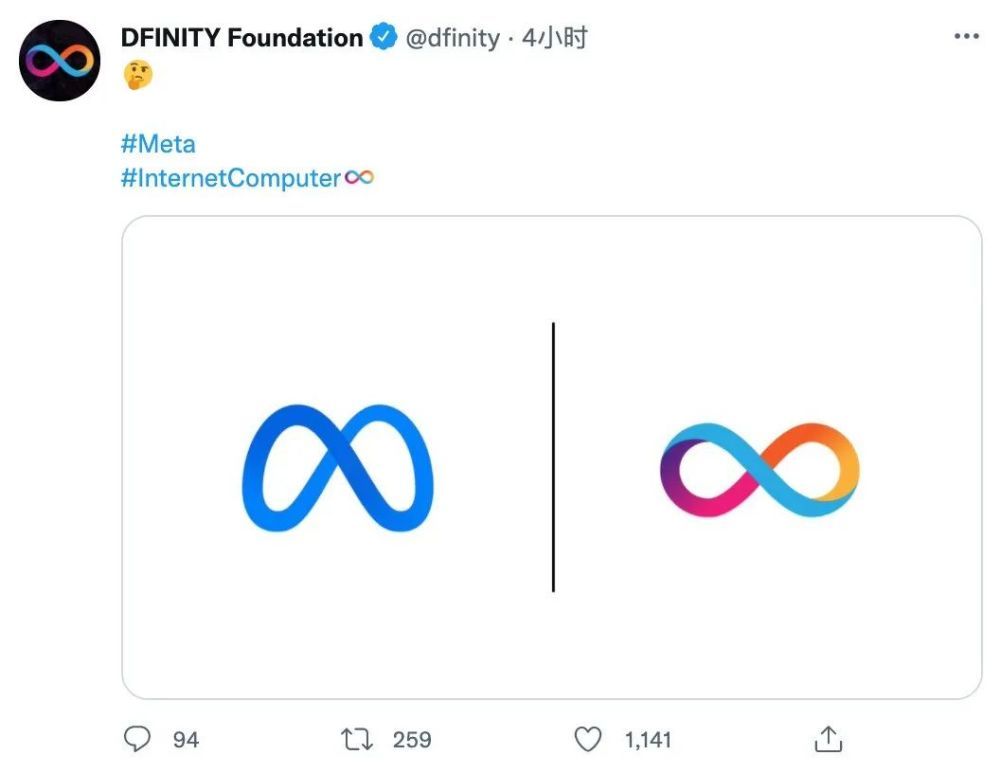Click the 94 replies count
1000x773 pixels.
[186, 740]
